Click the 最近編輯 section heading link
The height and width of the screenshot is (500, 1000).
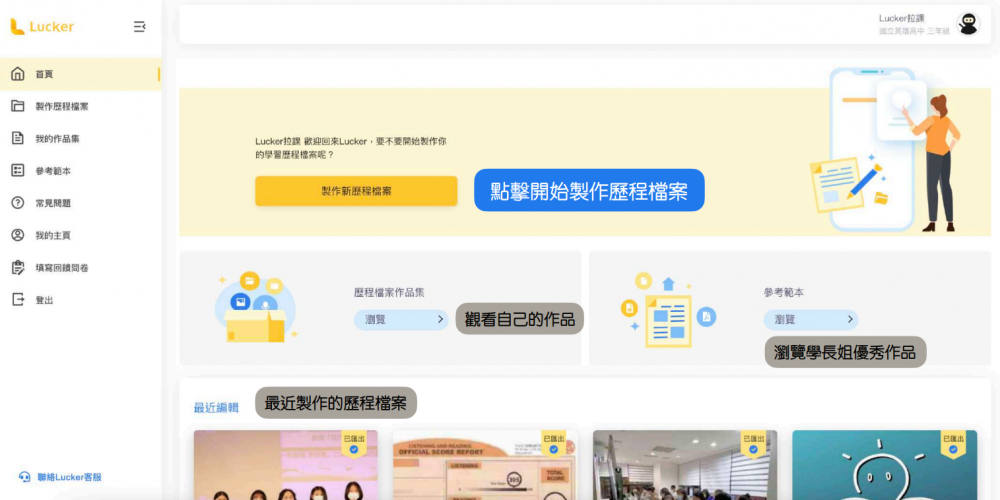point(216,408)
